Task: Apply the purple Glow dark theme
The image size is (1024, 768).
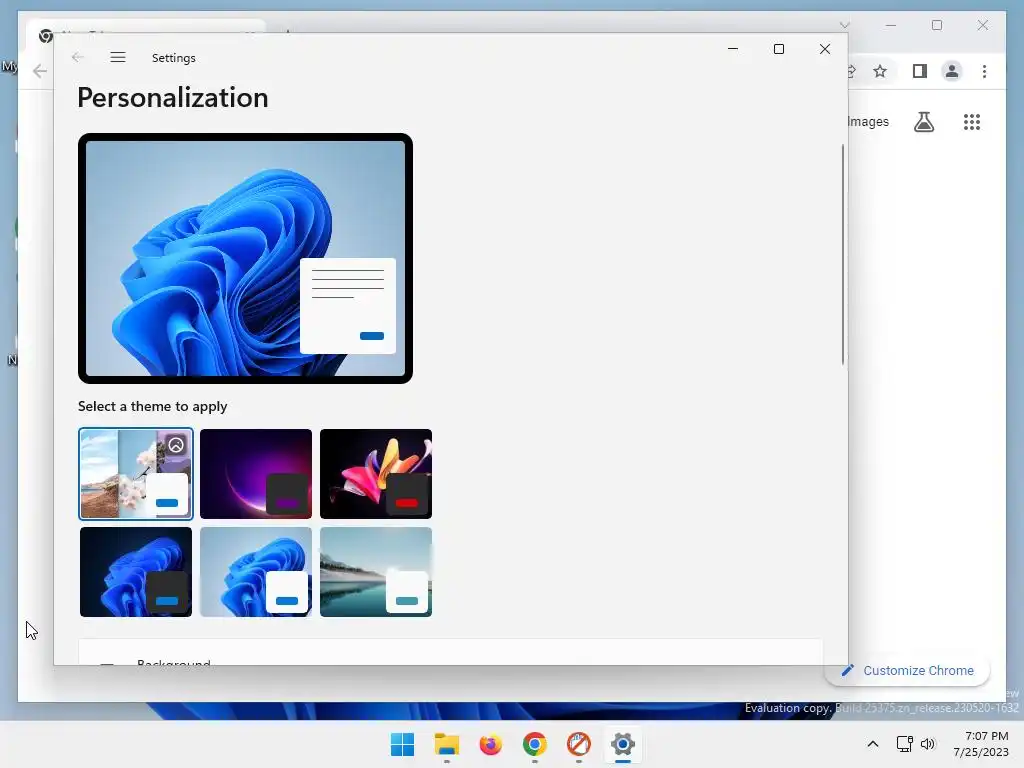Action: tap(256, 474)
